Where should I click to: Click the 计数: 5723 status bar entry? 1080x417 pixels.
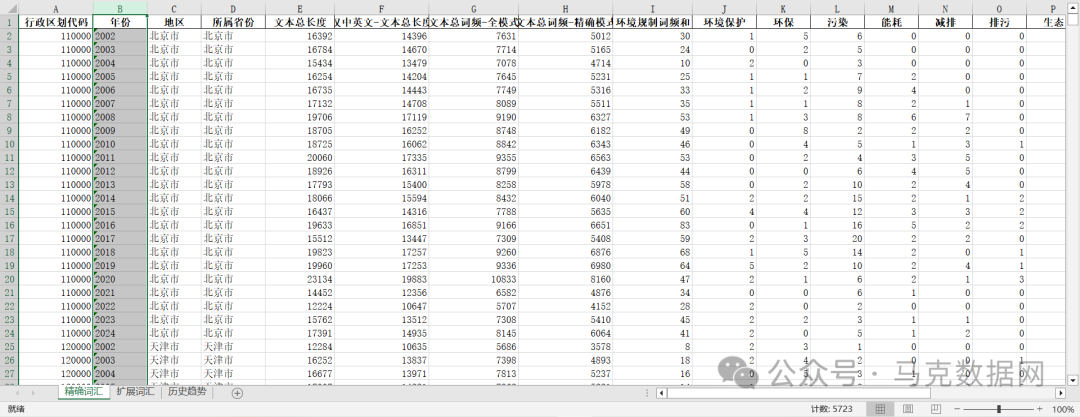[x=831, y=409]
